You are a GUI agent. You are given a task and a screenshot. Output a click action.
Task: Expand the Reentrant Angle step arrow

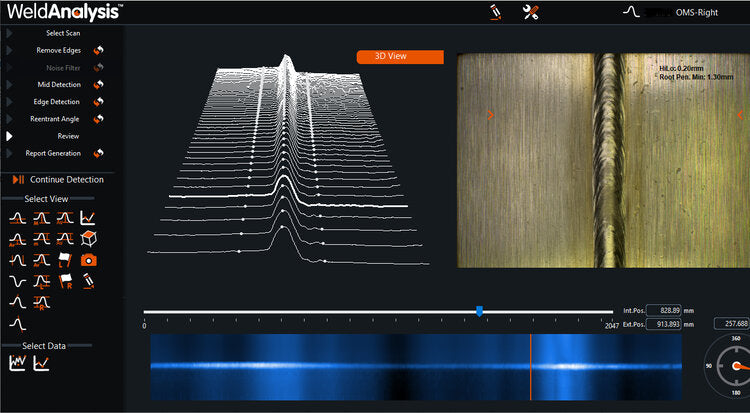click(x=10, y=119)
